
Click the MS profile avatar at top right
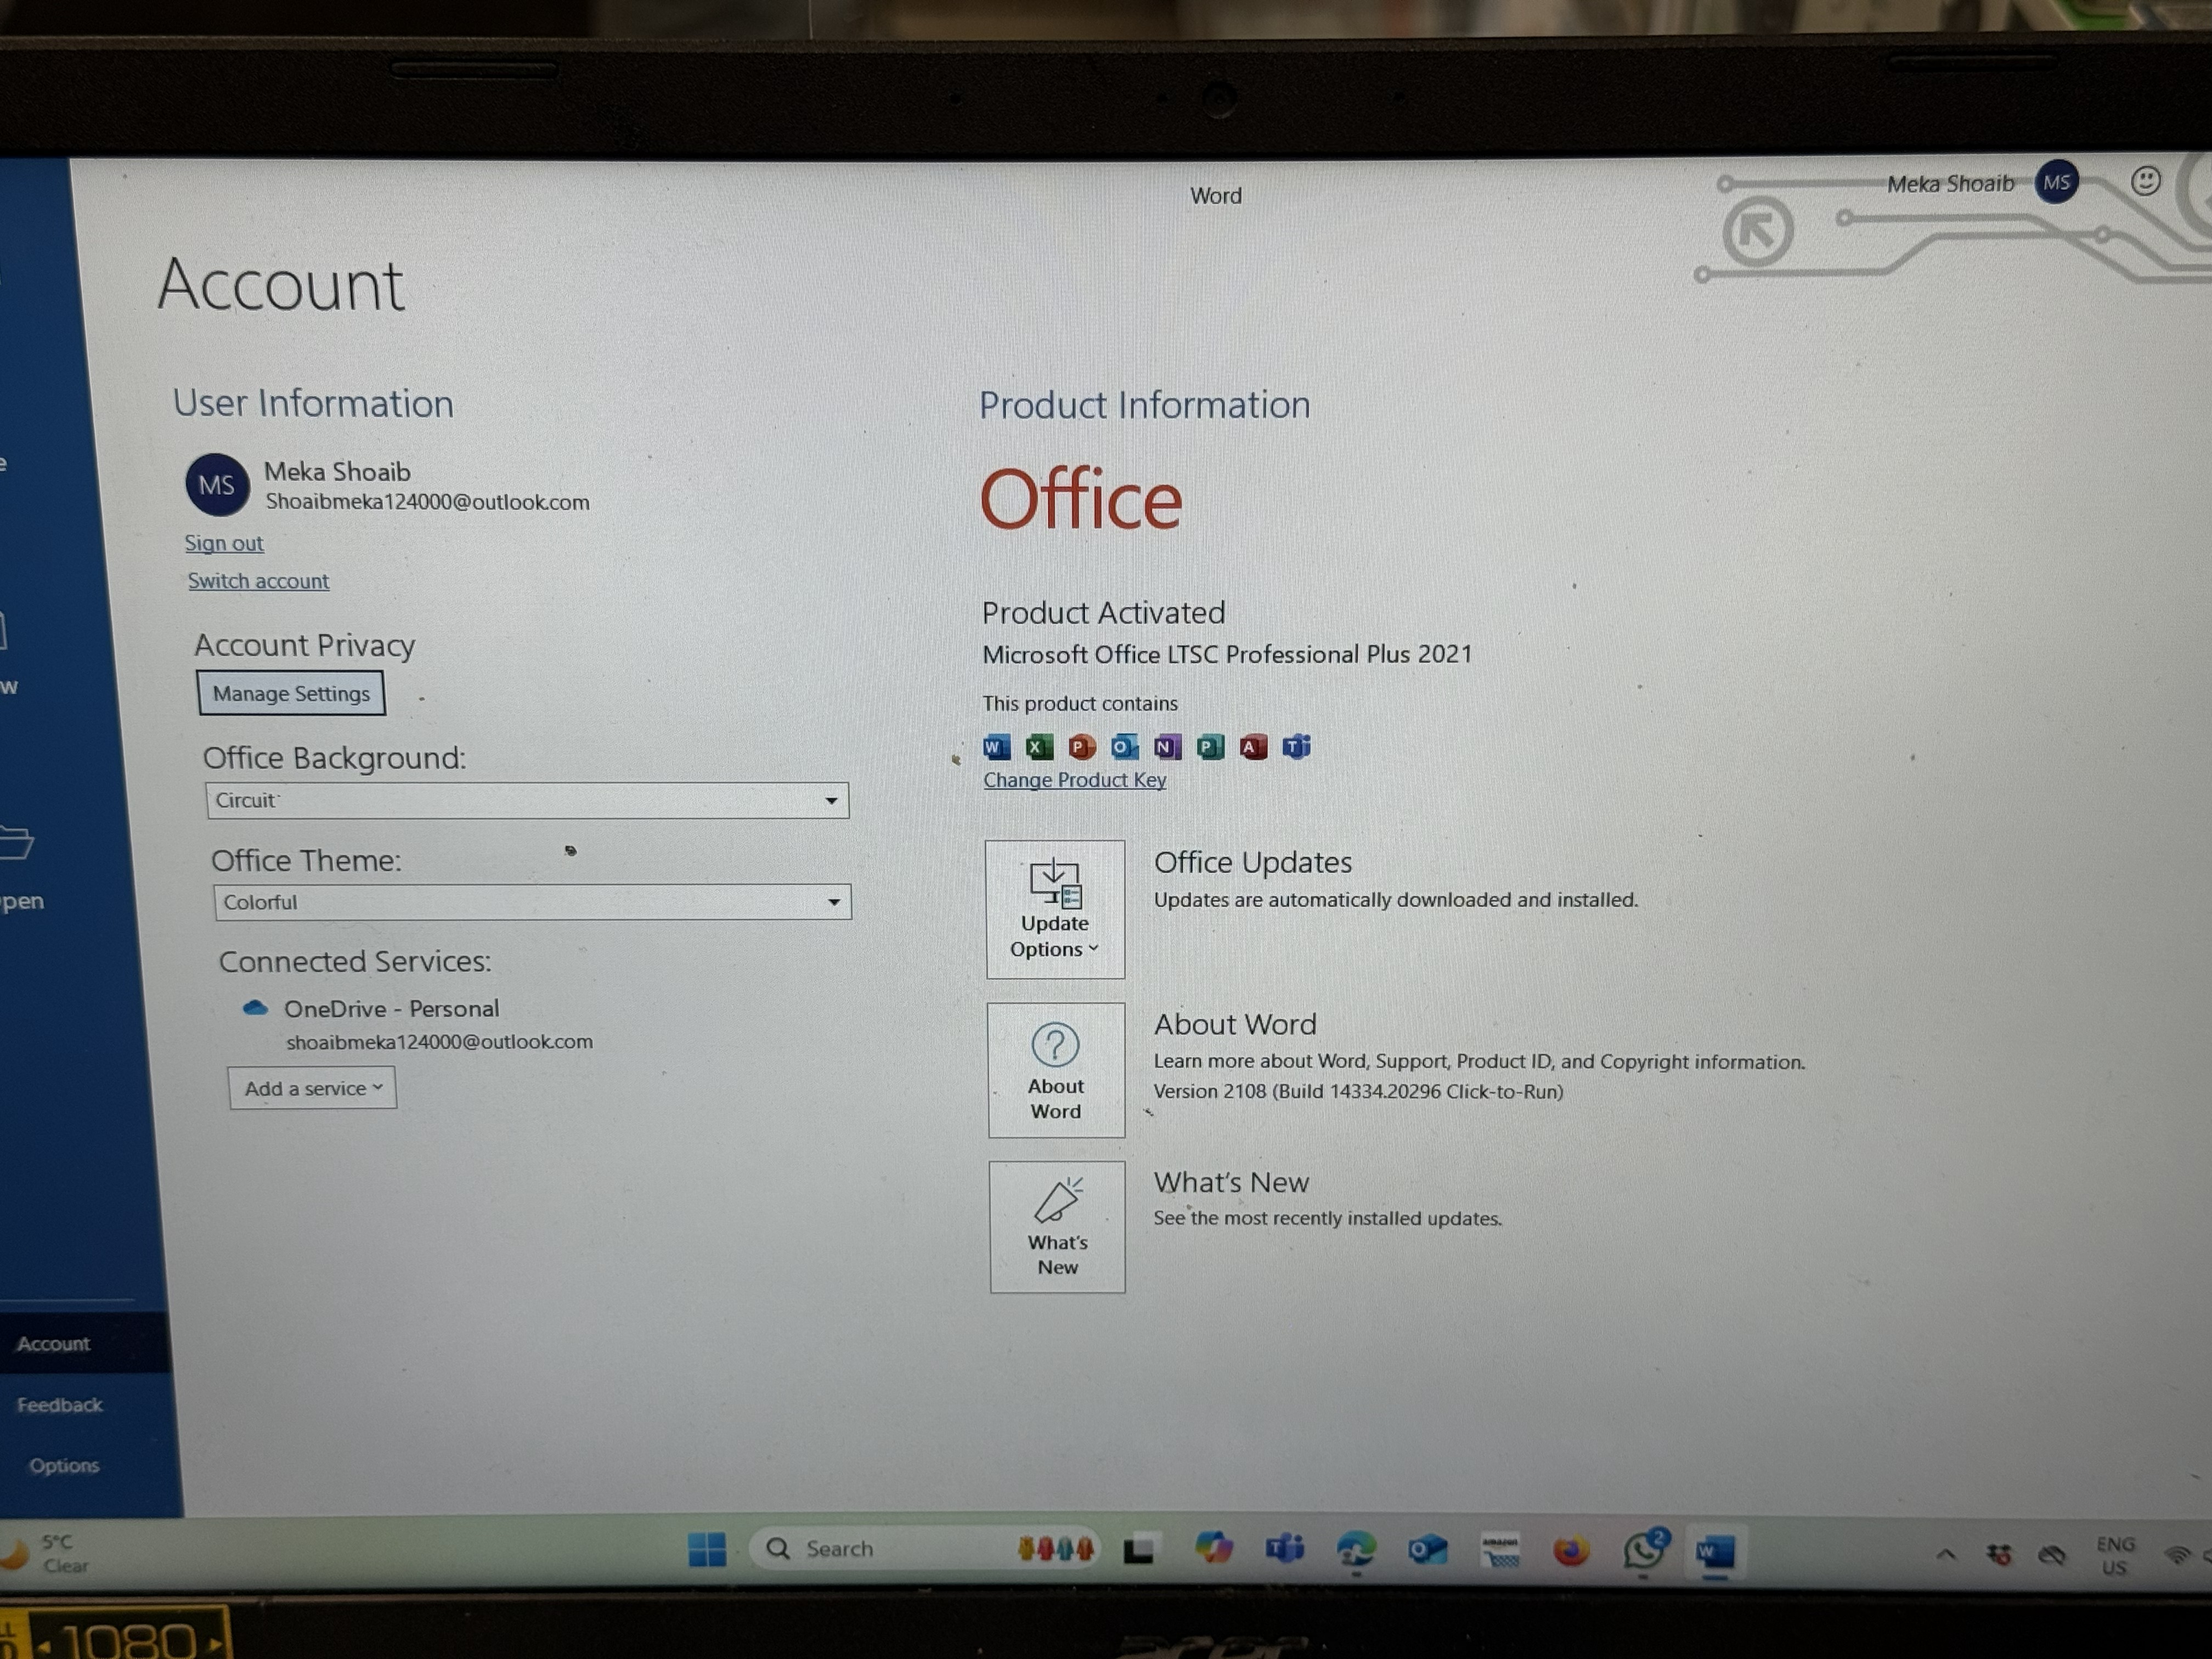[2056, 183]
